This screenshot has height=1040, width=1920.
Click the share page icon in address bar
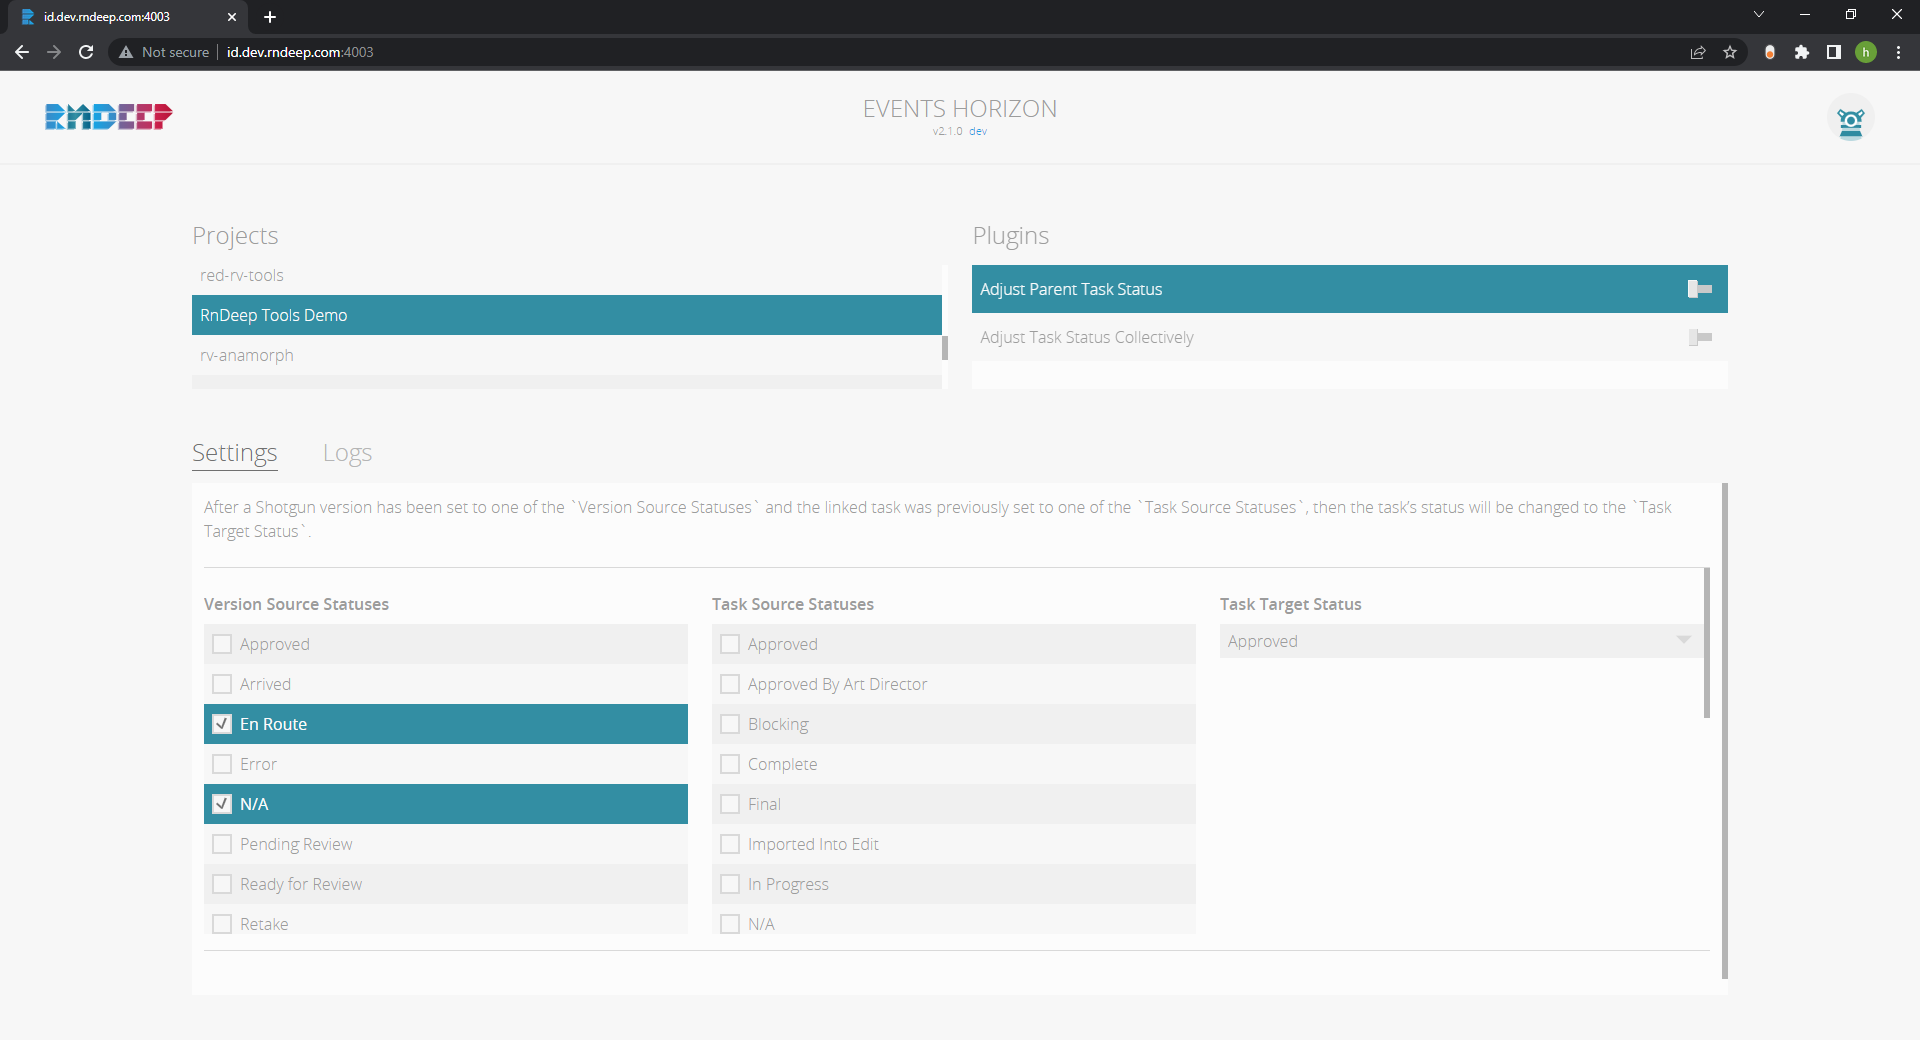1697,52
